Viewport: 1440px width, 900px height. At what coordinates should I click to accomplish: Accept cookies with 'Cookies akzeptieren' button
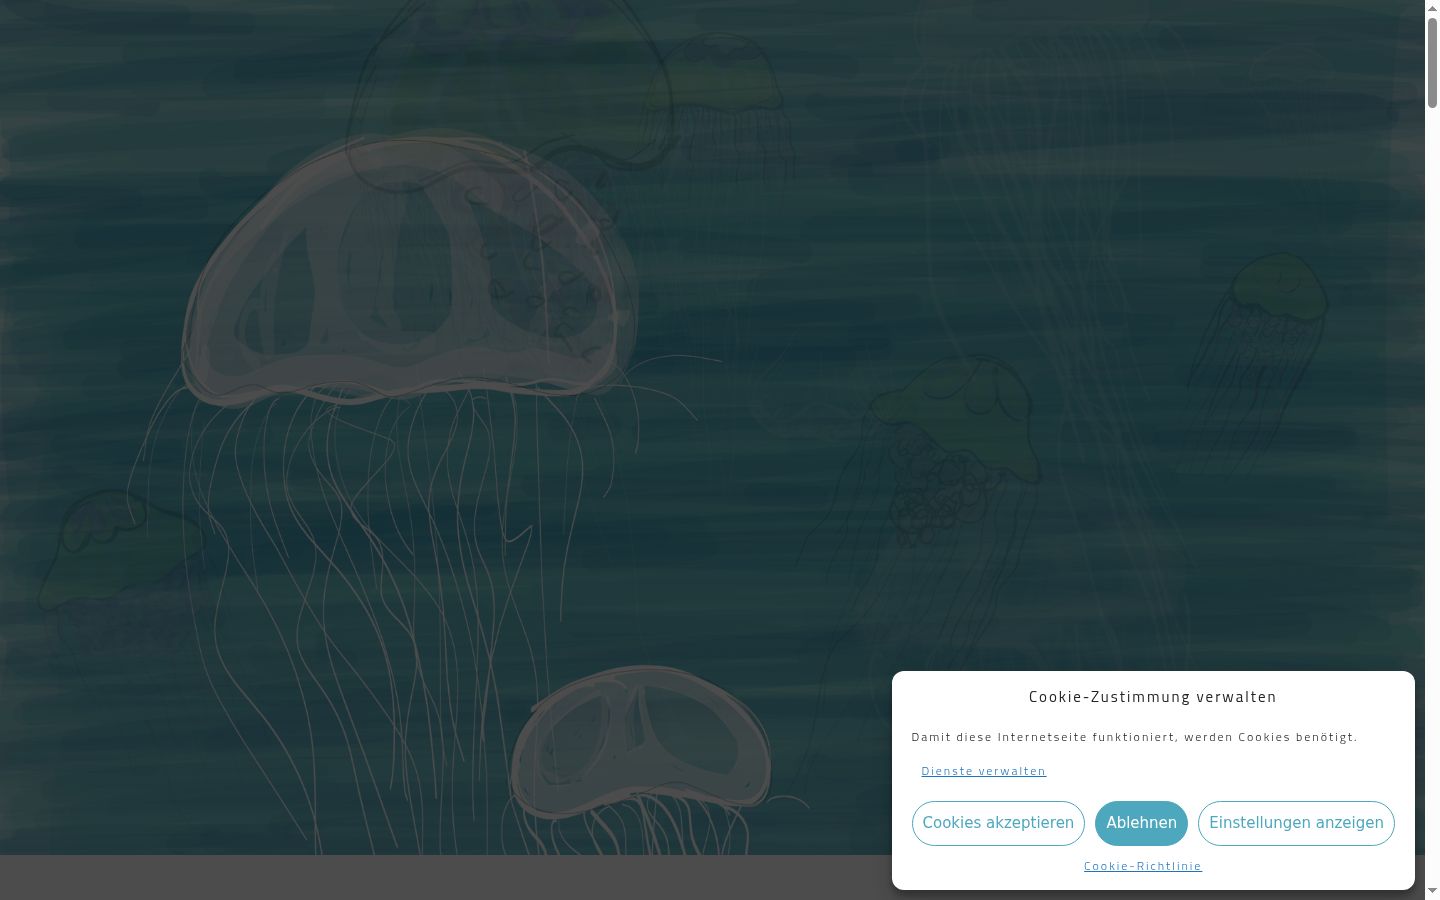pyautogui.click(x=998, y=823)
